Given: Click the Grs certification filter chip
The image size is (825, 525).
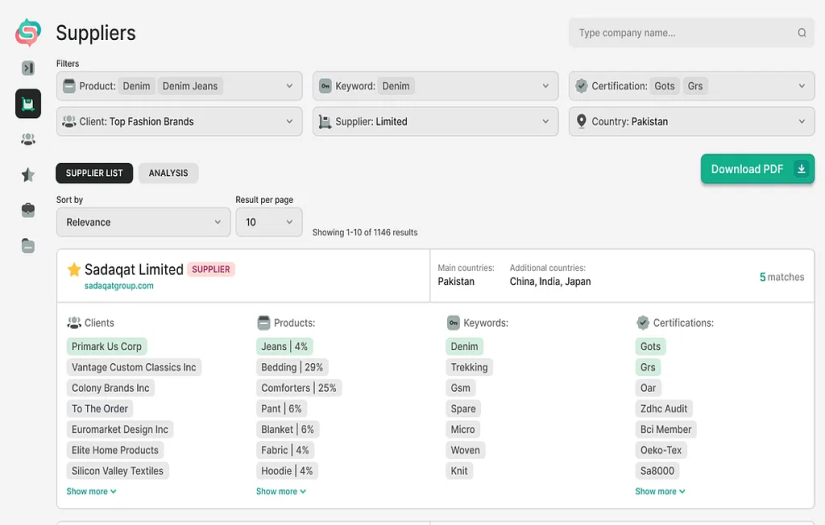Looking at the screenshot, I should (x=695, y=86).
